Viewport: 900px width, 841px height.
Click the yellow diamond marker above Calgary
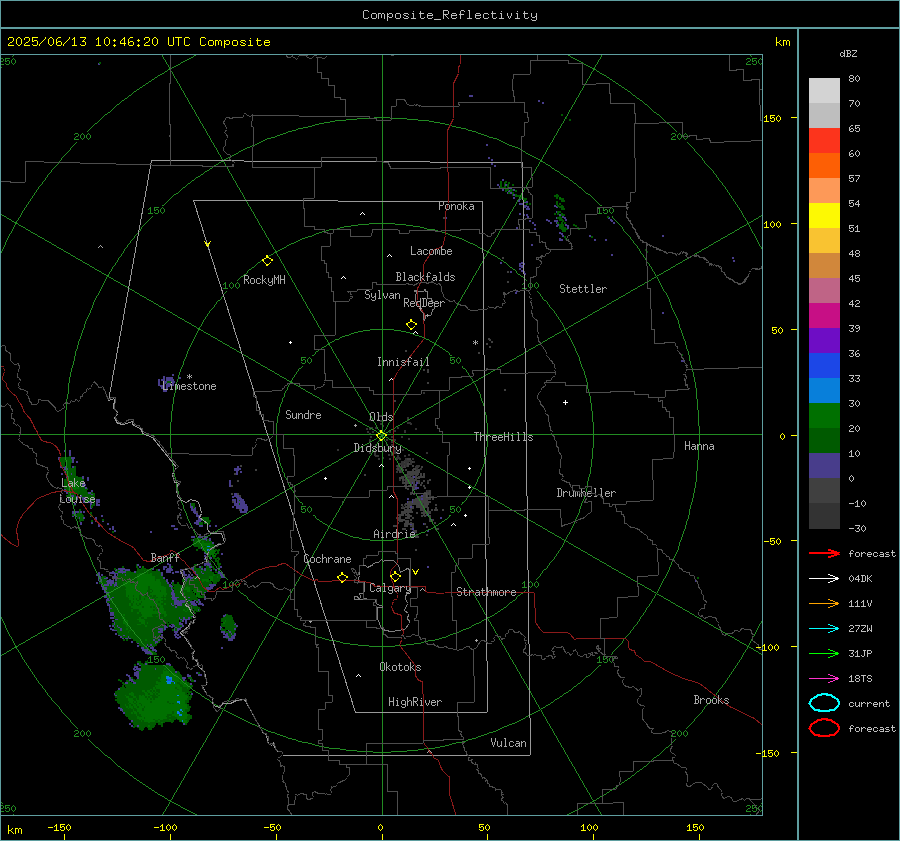(395, 576)
